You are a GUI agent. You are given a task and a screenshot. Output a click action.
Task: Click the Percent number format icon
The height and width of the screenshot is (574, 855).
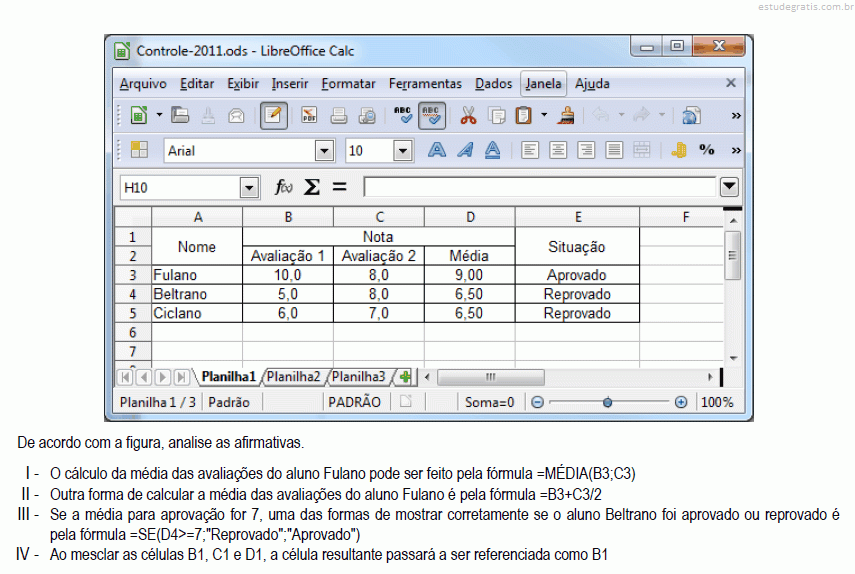[x=707, y=150]
